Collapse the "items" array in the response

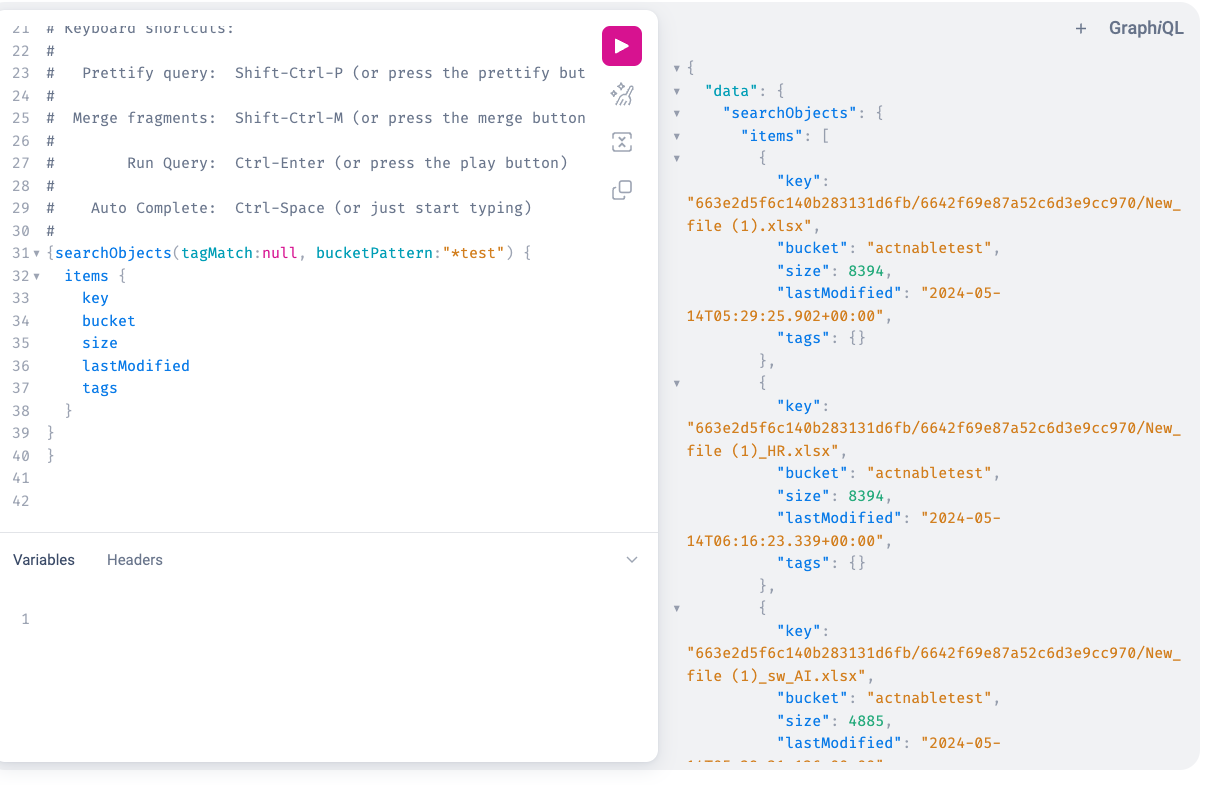677,136
